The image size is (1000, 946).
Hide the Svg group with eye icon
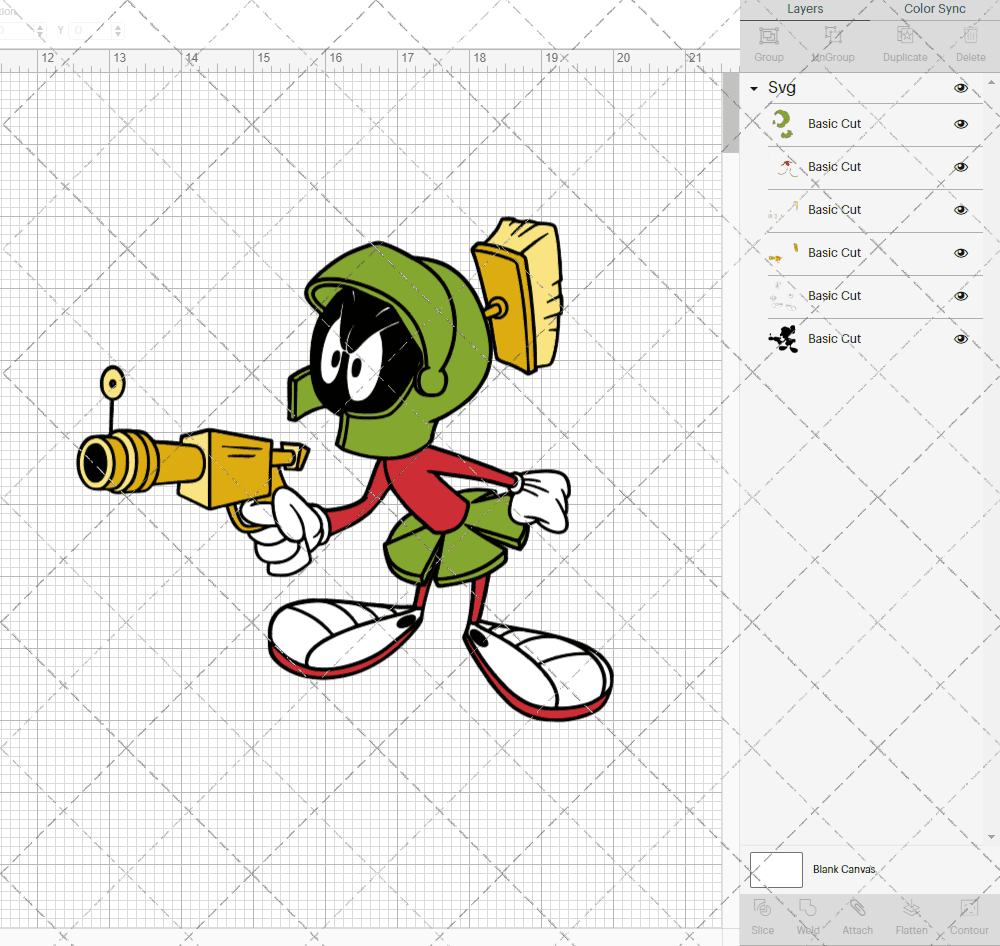click(961, 88)
